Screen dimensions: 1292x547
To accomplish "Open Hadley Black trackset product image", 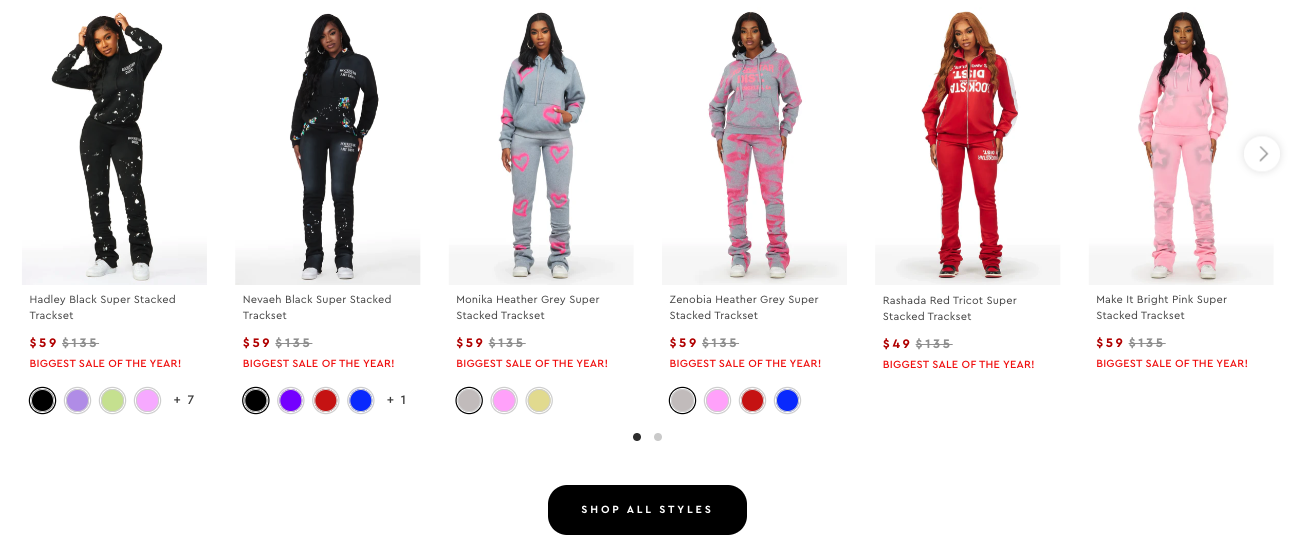I will (x=114, y=145).
